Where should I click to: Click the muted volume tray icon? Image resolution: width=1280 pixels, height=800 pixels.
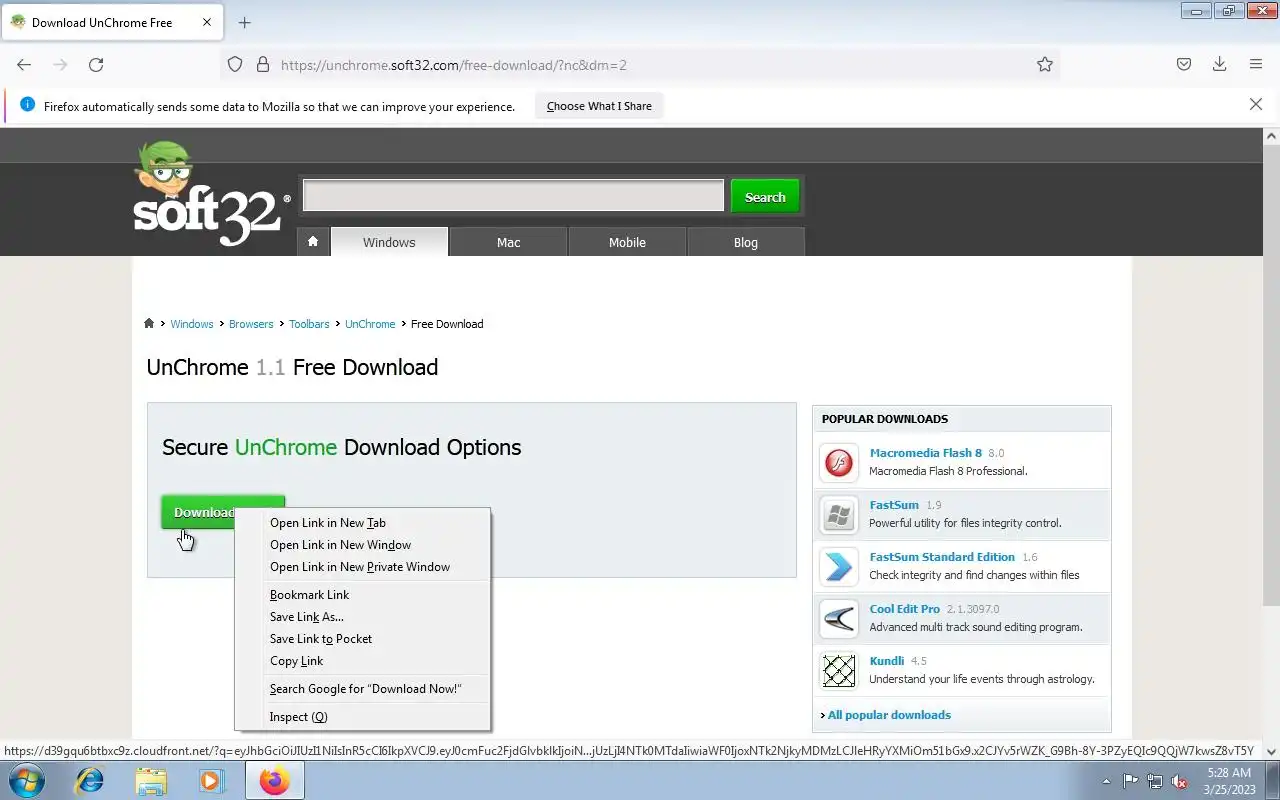pyautogui.click(x=1180, y=781)
